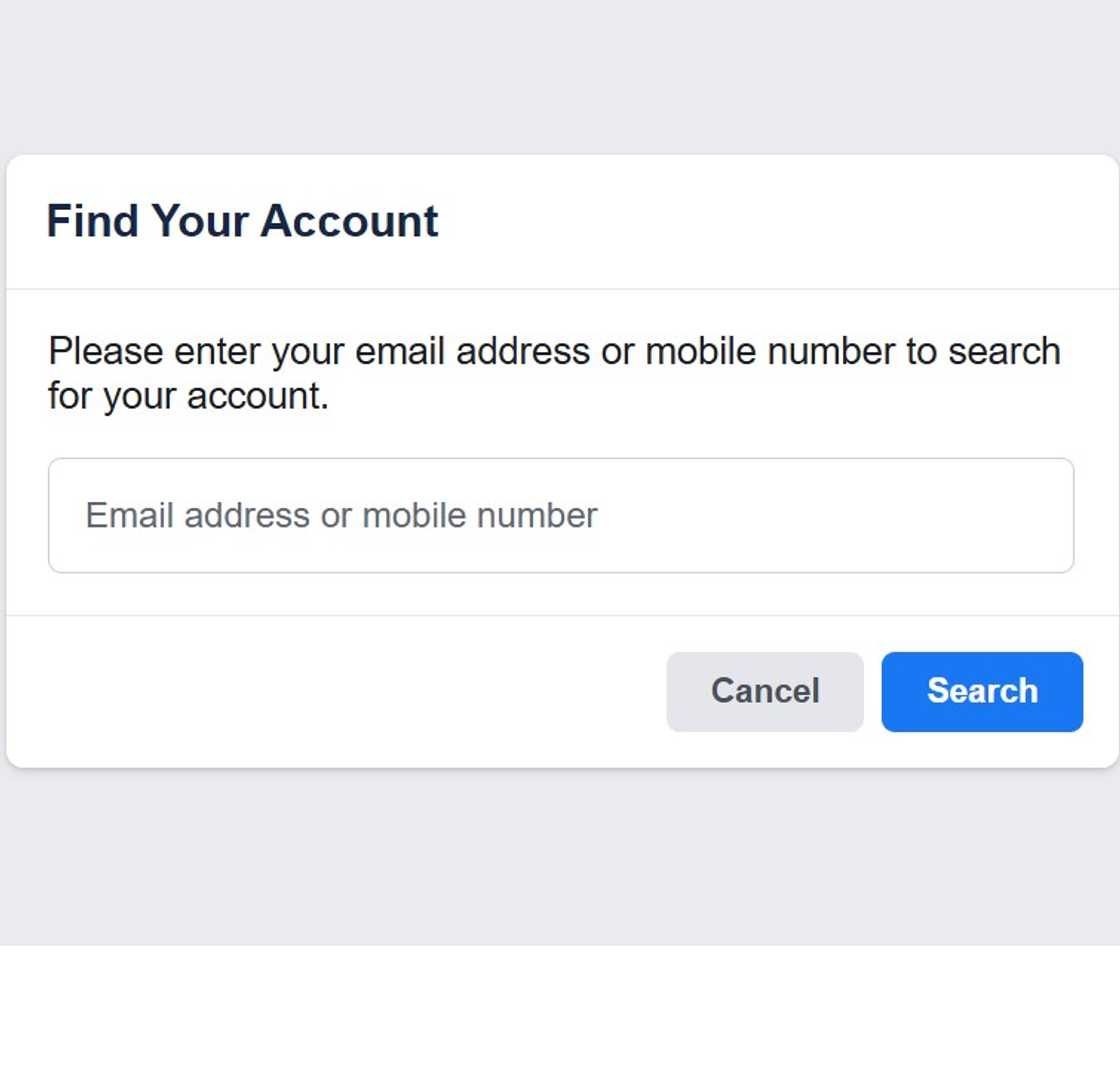This screenshot has height=1067, width=1120.
Task: Click the instruction text about entering email
Action: [554, 371]
